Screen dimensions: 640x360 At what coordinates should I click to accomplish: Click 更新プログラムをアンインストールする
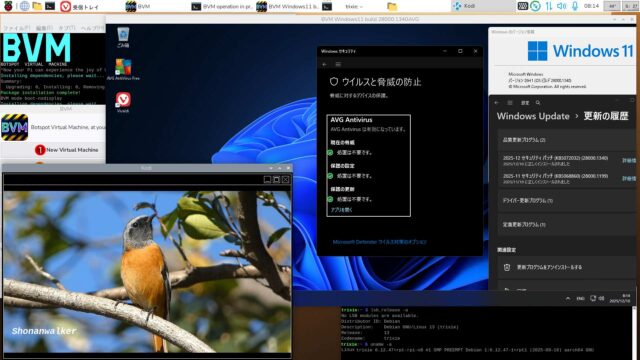[x=567, y=267]
